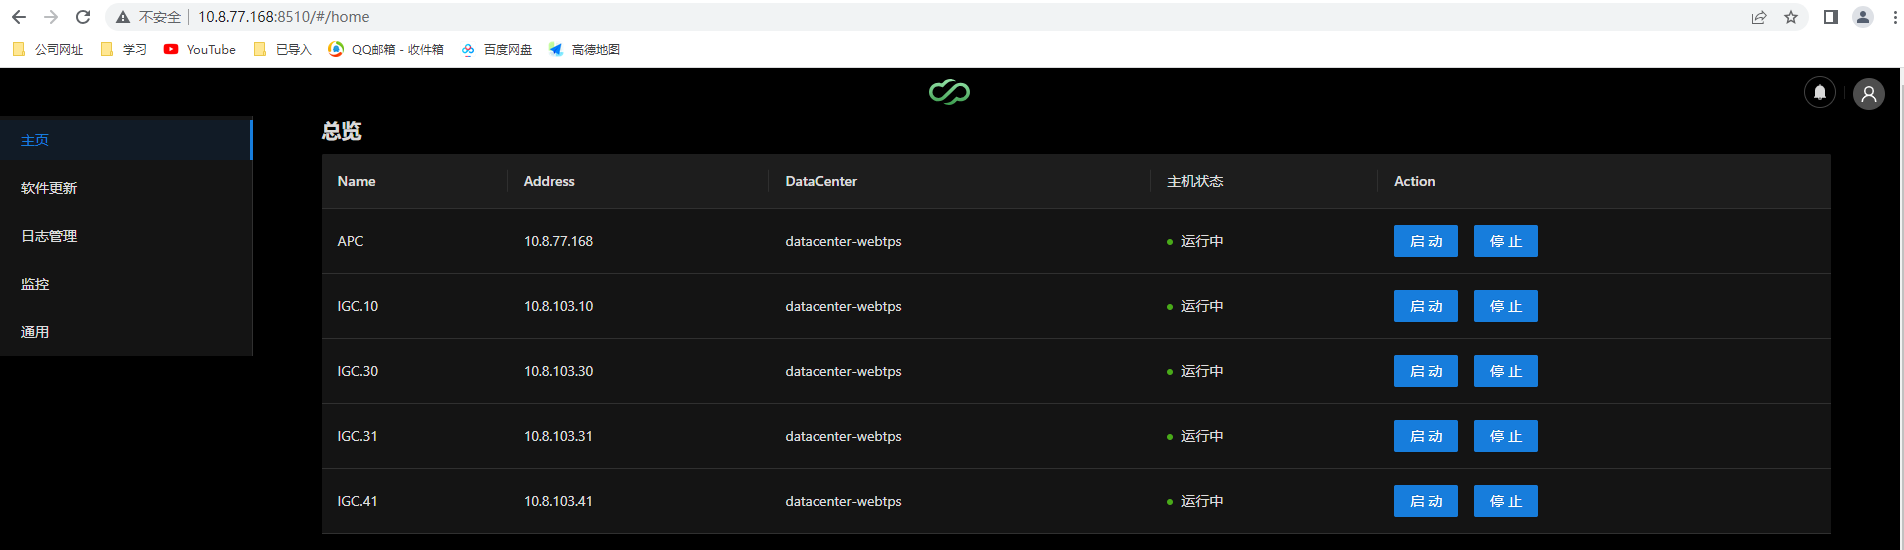Open the YouTube bookmark

click(200, 49)
